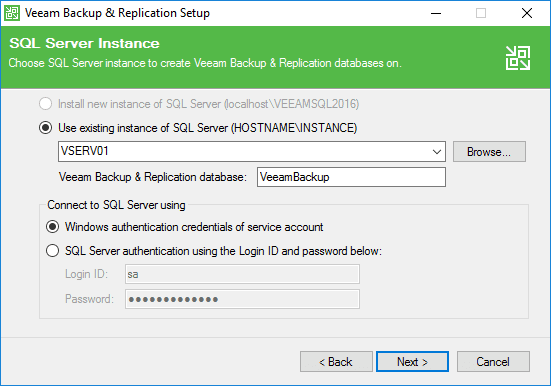The width and height of the screenshot is (551, 386).
Task: Expand the VSERV01 instance dropdown arrow
Action: pos(437,152)
